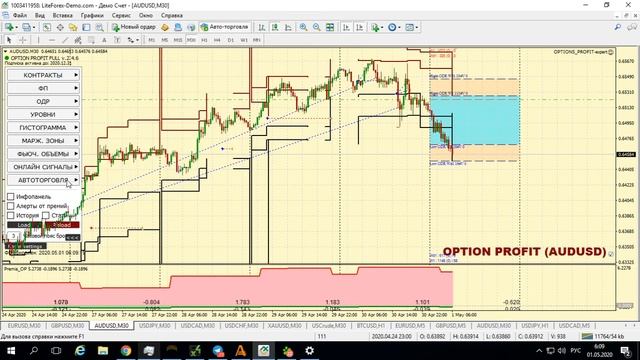Expand the ОДР panel menu
640x360 pixels.
point(43,101)
